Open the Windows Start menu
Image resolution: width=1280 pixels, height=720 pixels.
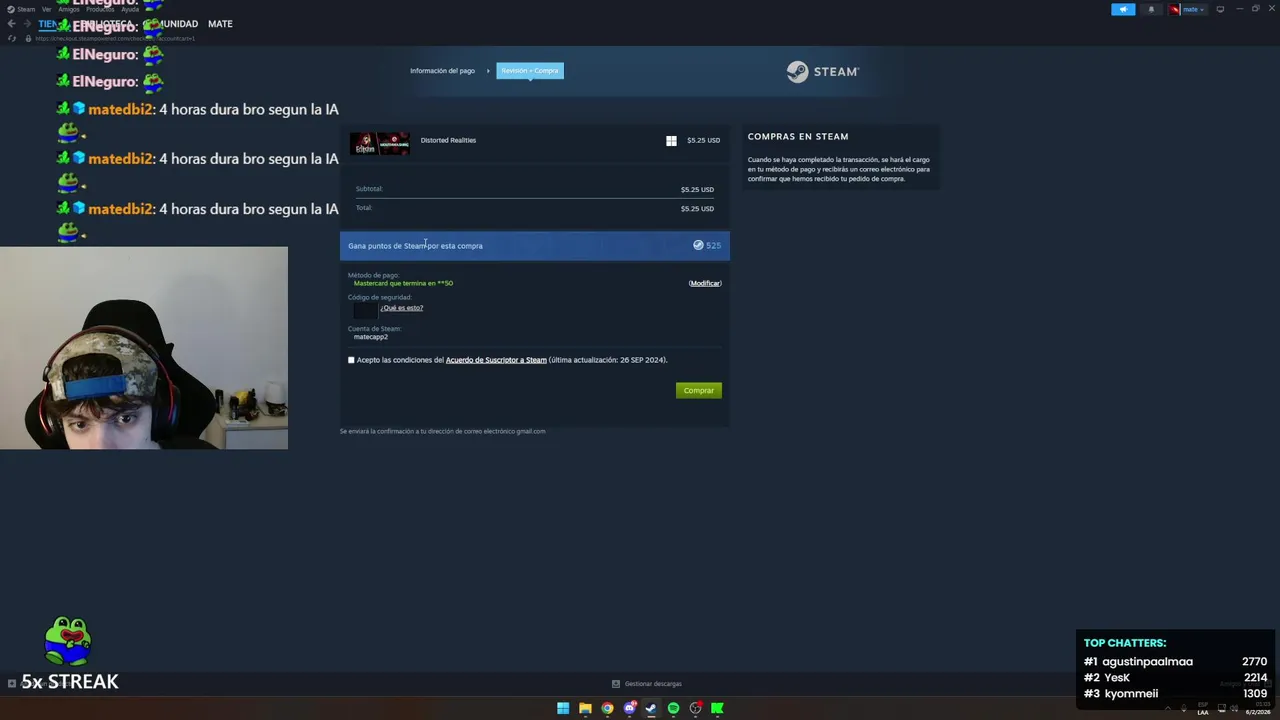click(563, 708)
